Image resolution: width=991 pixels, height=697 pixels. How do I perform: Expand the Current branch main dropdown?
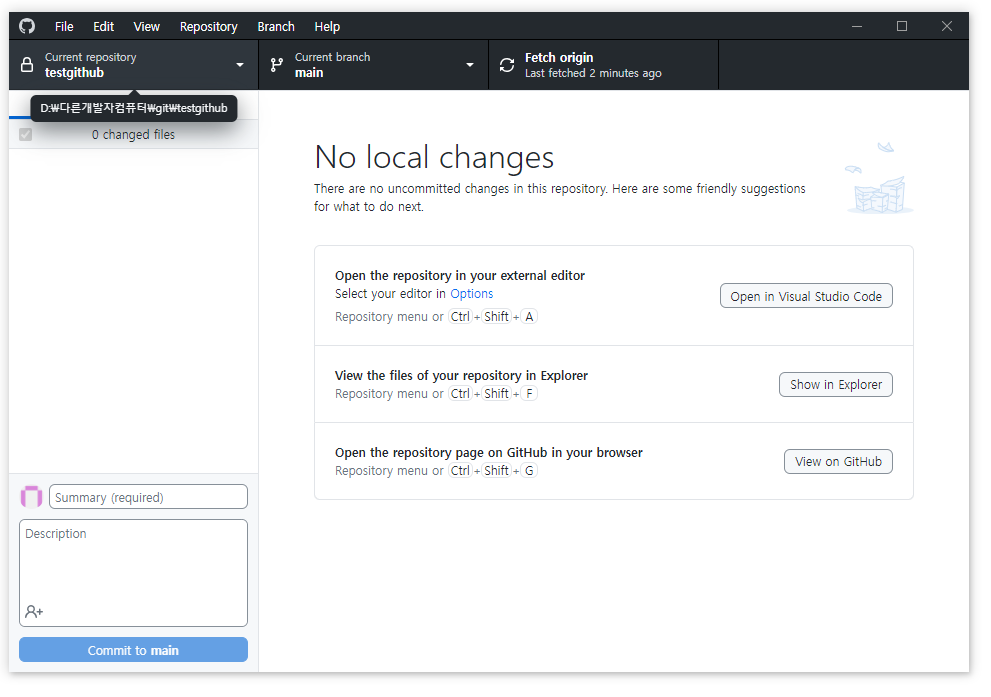(374, 64)
